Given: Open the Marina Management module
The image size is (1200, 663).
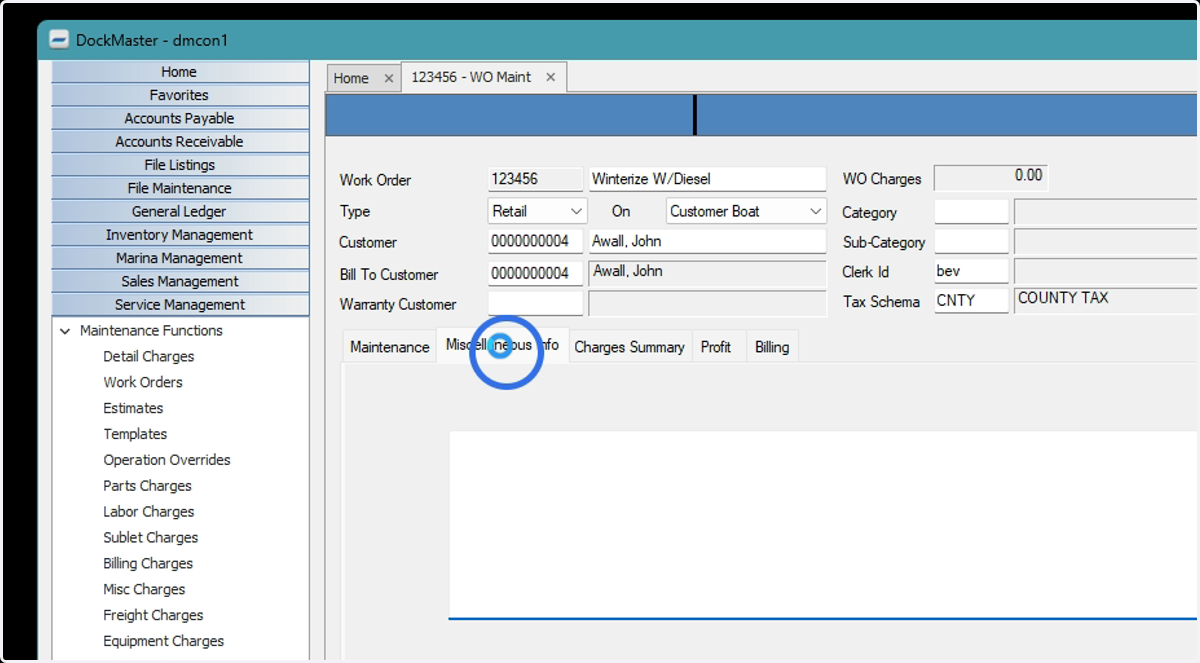Looking at the screenshot, I should click(180, 258).
